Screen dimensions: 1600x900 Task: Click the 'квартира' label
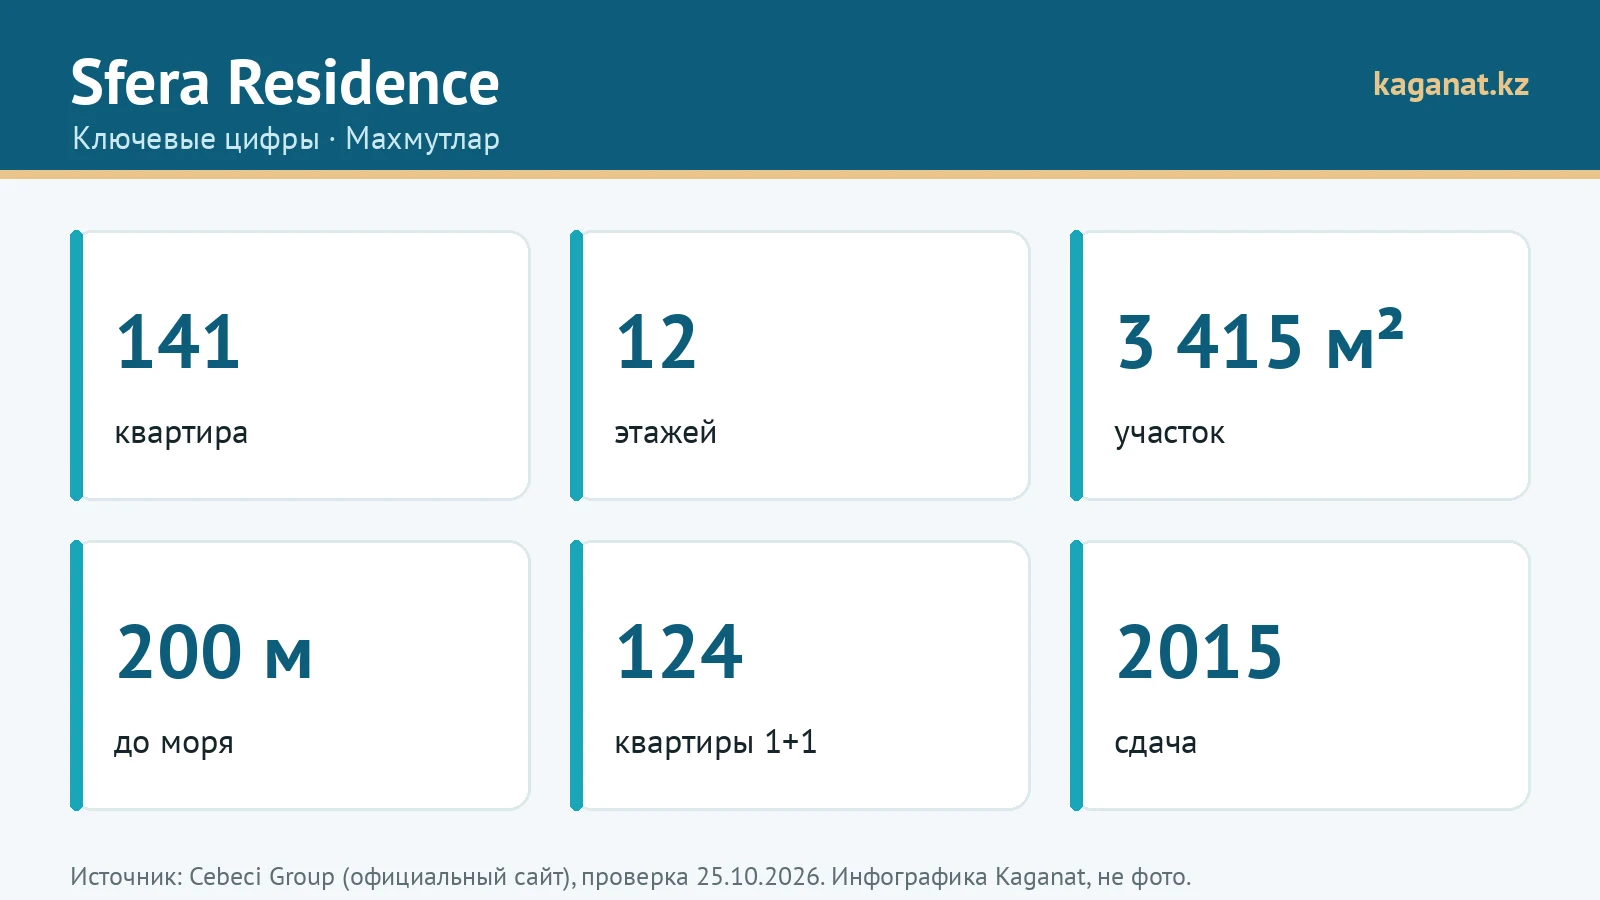point(181,434)
